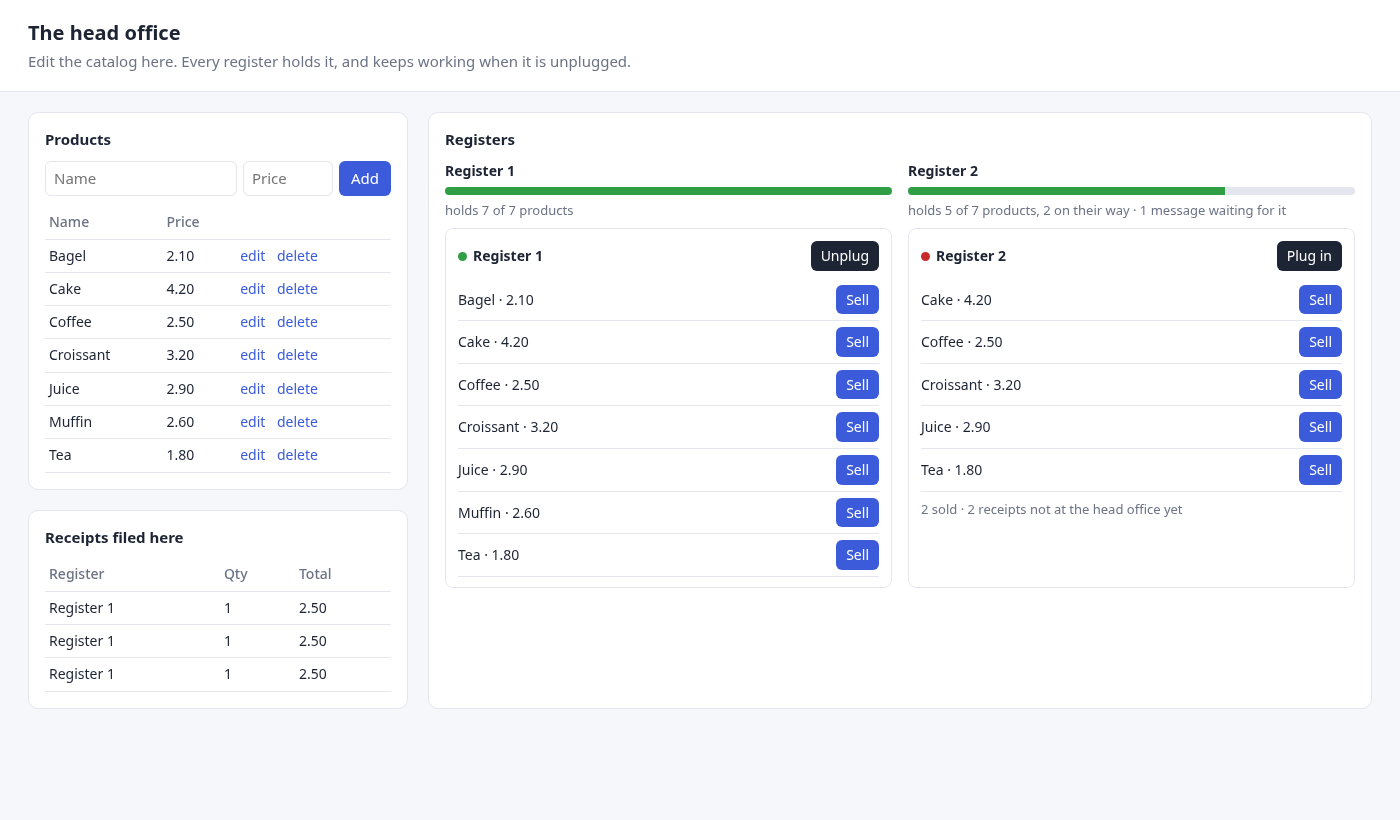Sell a Croissant on Register 1

click(x=857, y=427)
